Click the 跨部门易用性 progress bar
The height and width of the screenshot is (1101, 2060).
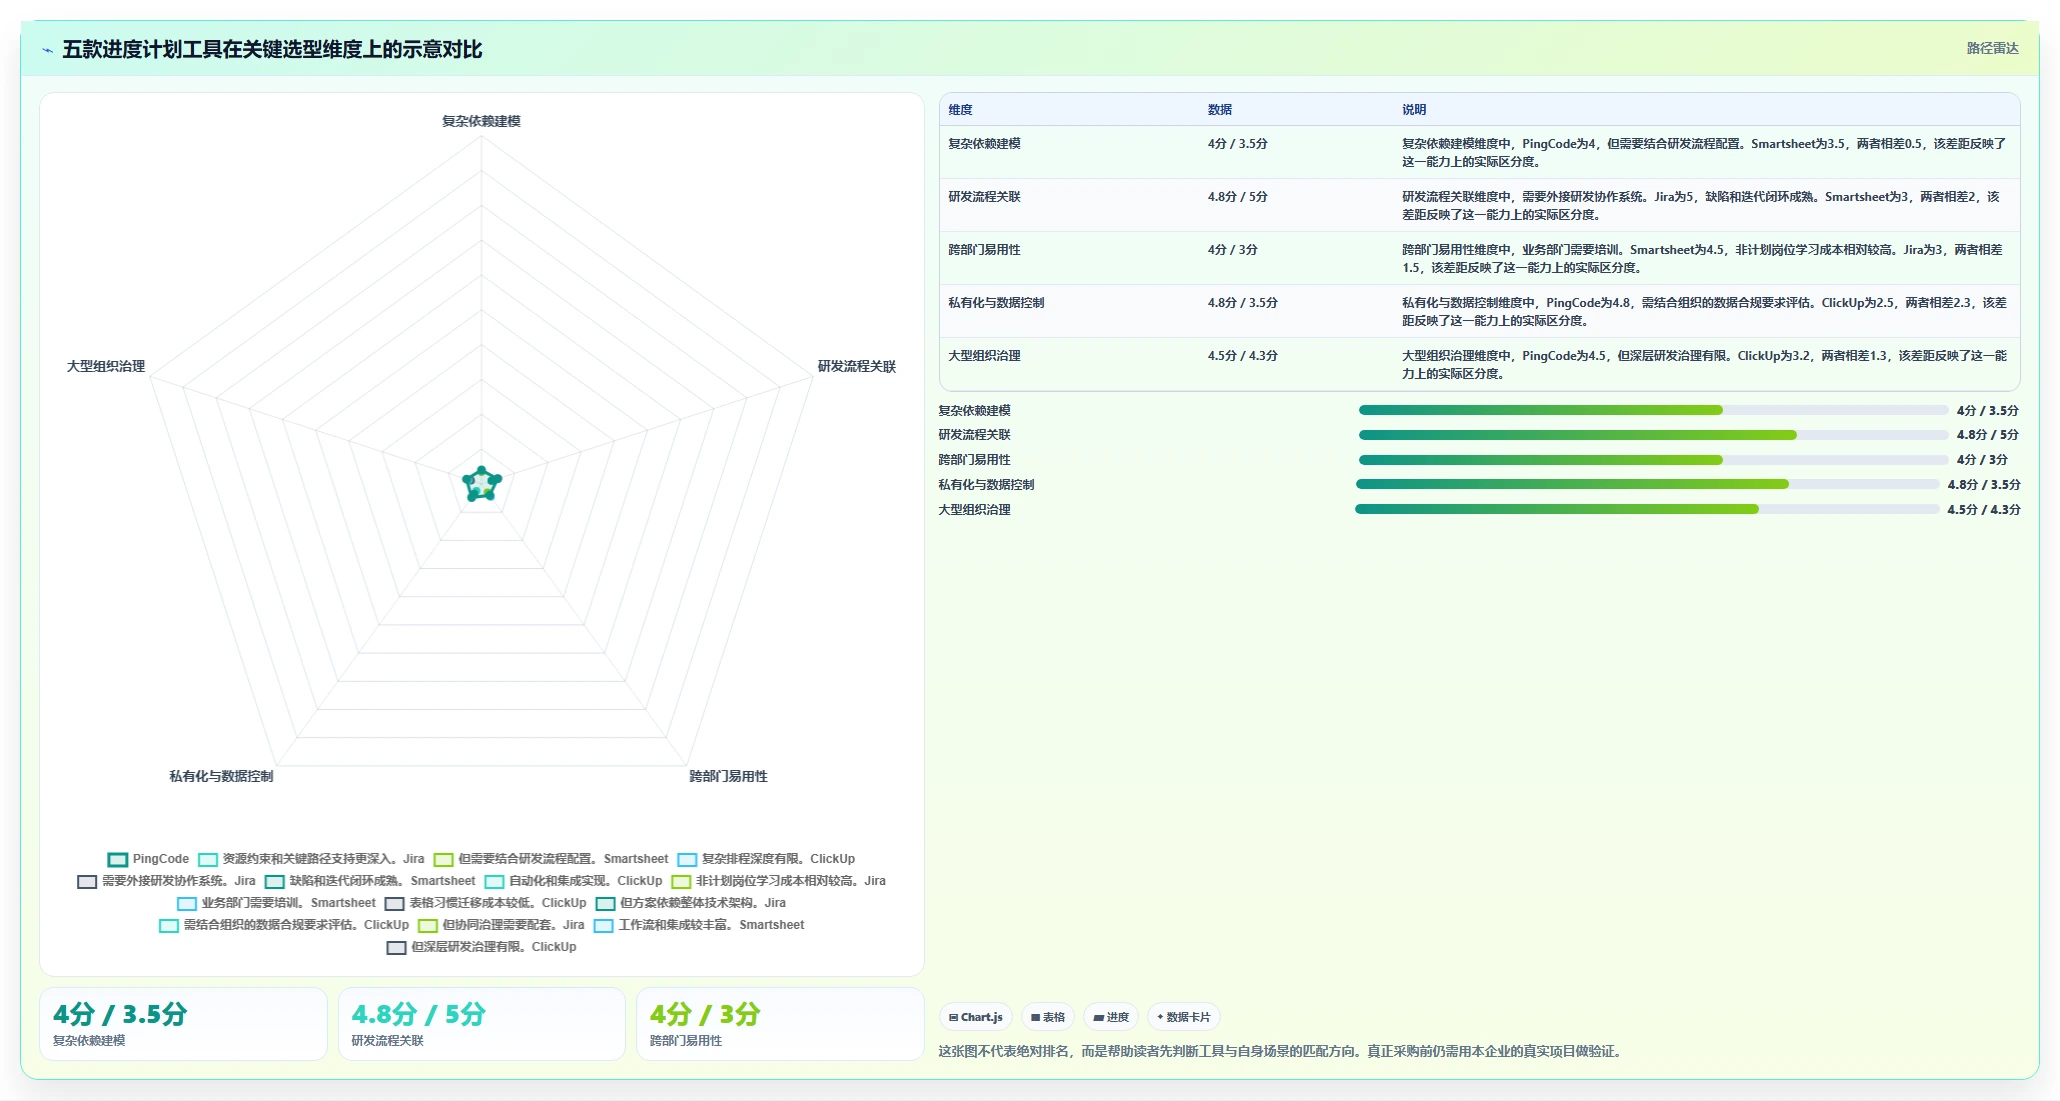(1653, 460)
